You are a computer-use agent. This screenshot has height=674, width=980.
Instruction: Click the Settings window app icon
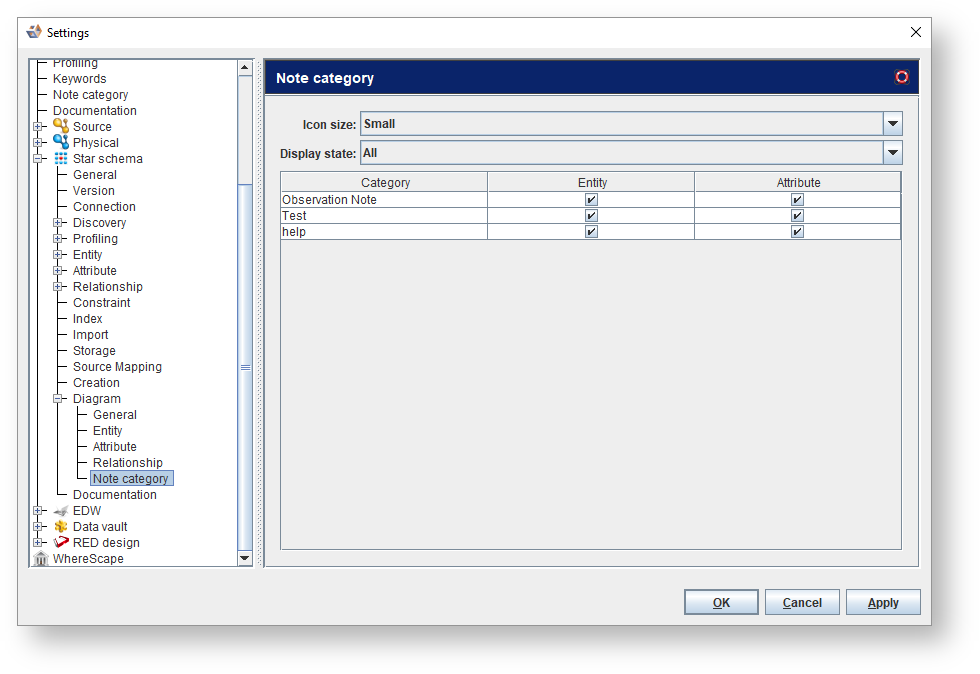[34, 32]
